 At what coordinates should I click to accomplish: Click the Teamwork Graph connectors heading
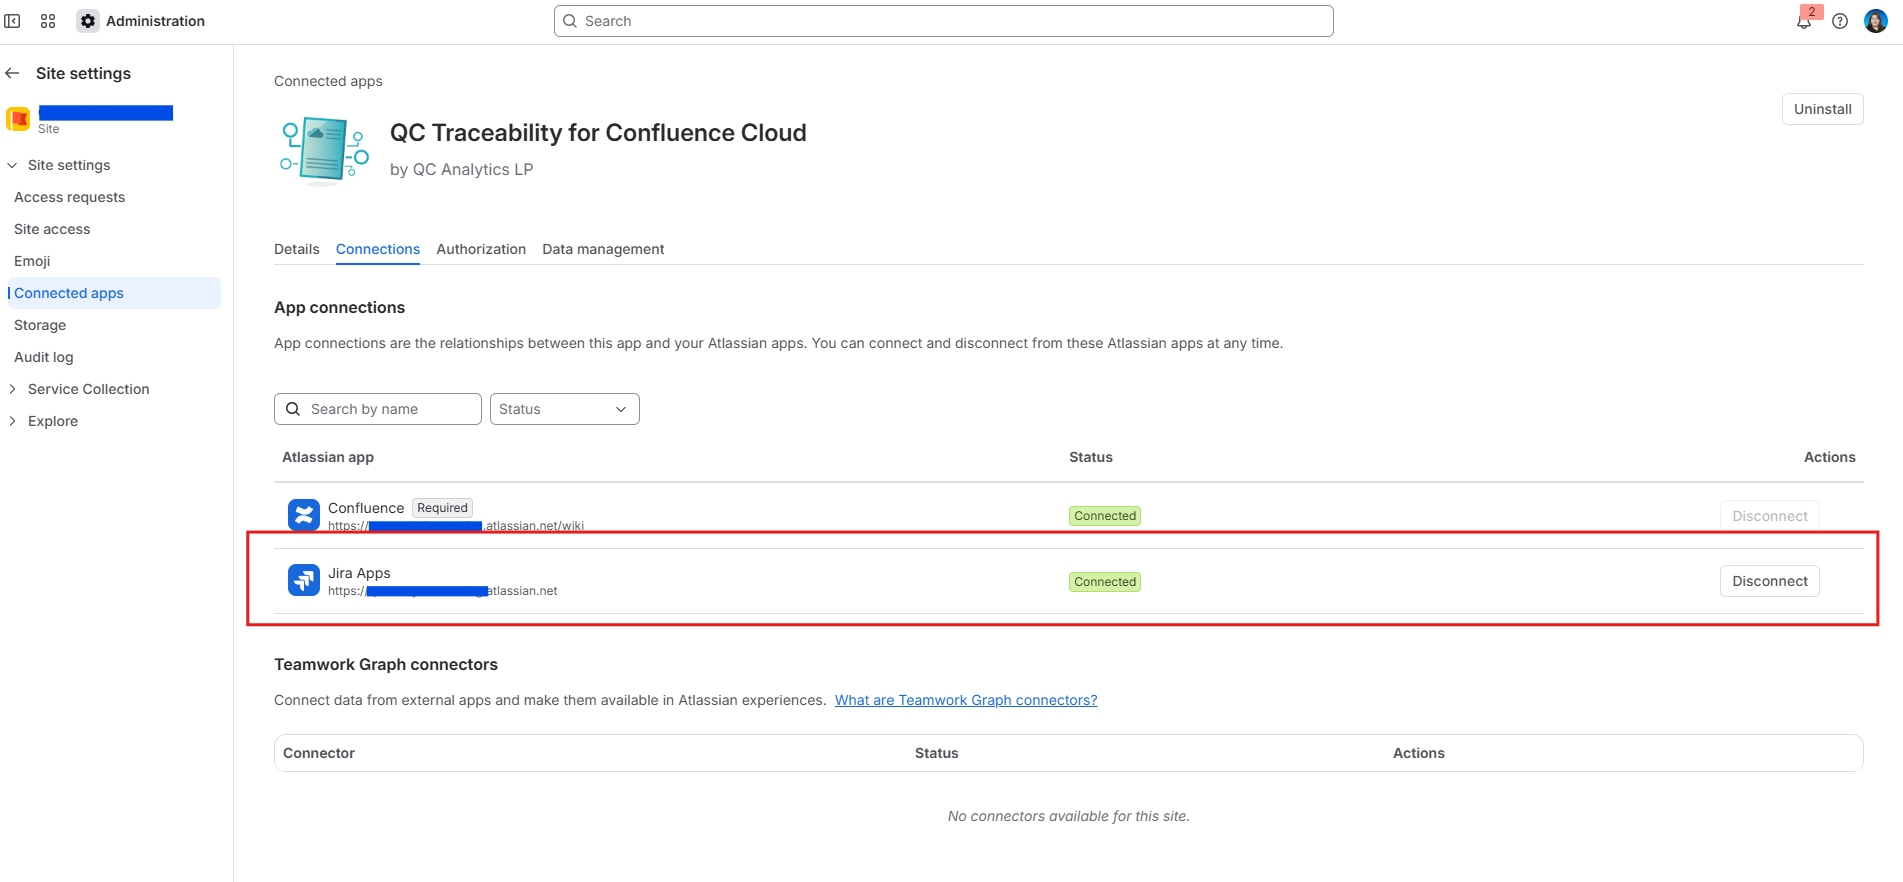(x=386, y=664)
